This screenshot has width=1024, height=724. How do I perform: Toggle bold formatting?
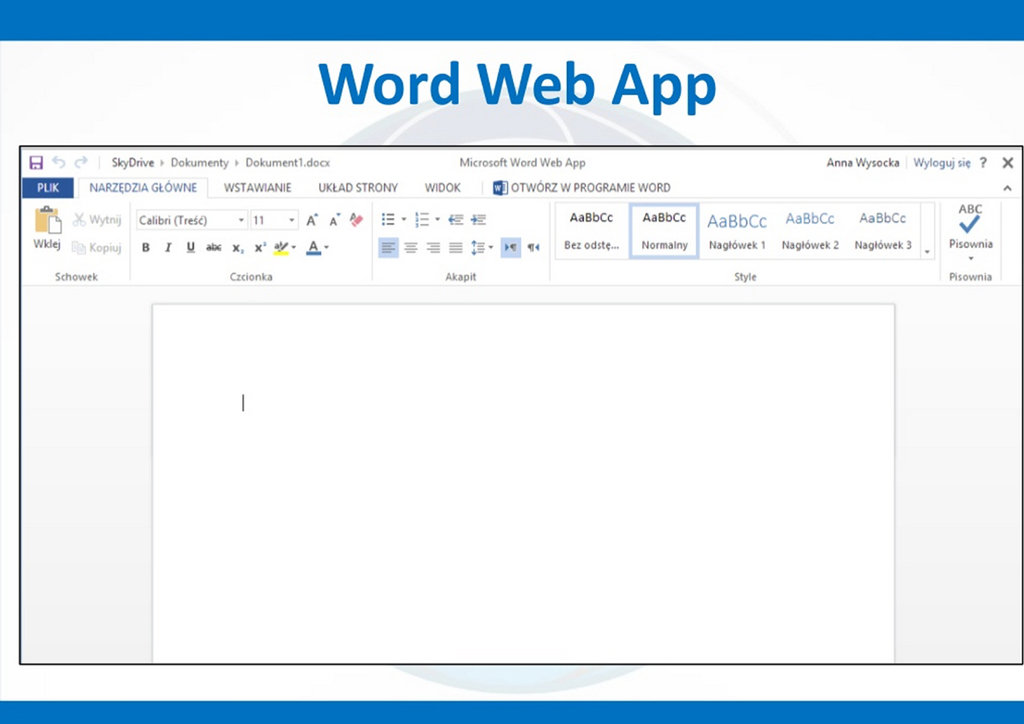(146, 247)
